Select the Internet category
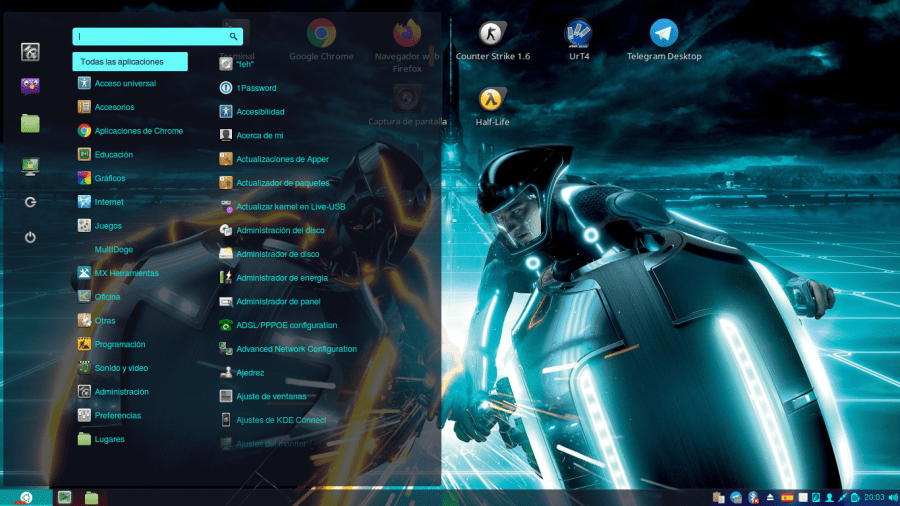The height and width of the screenshot is (506, 900). click(x=109, y=202)
